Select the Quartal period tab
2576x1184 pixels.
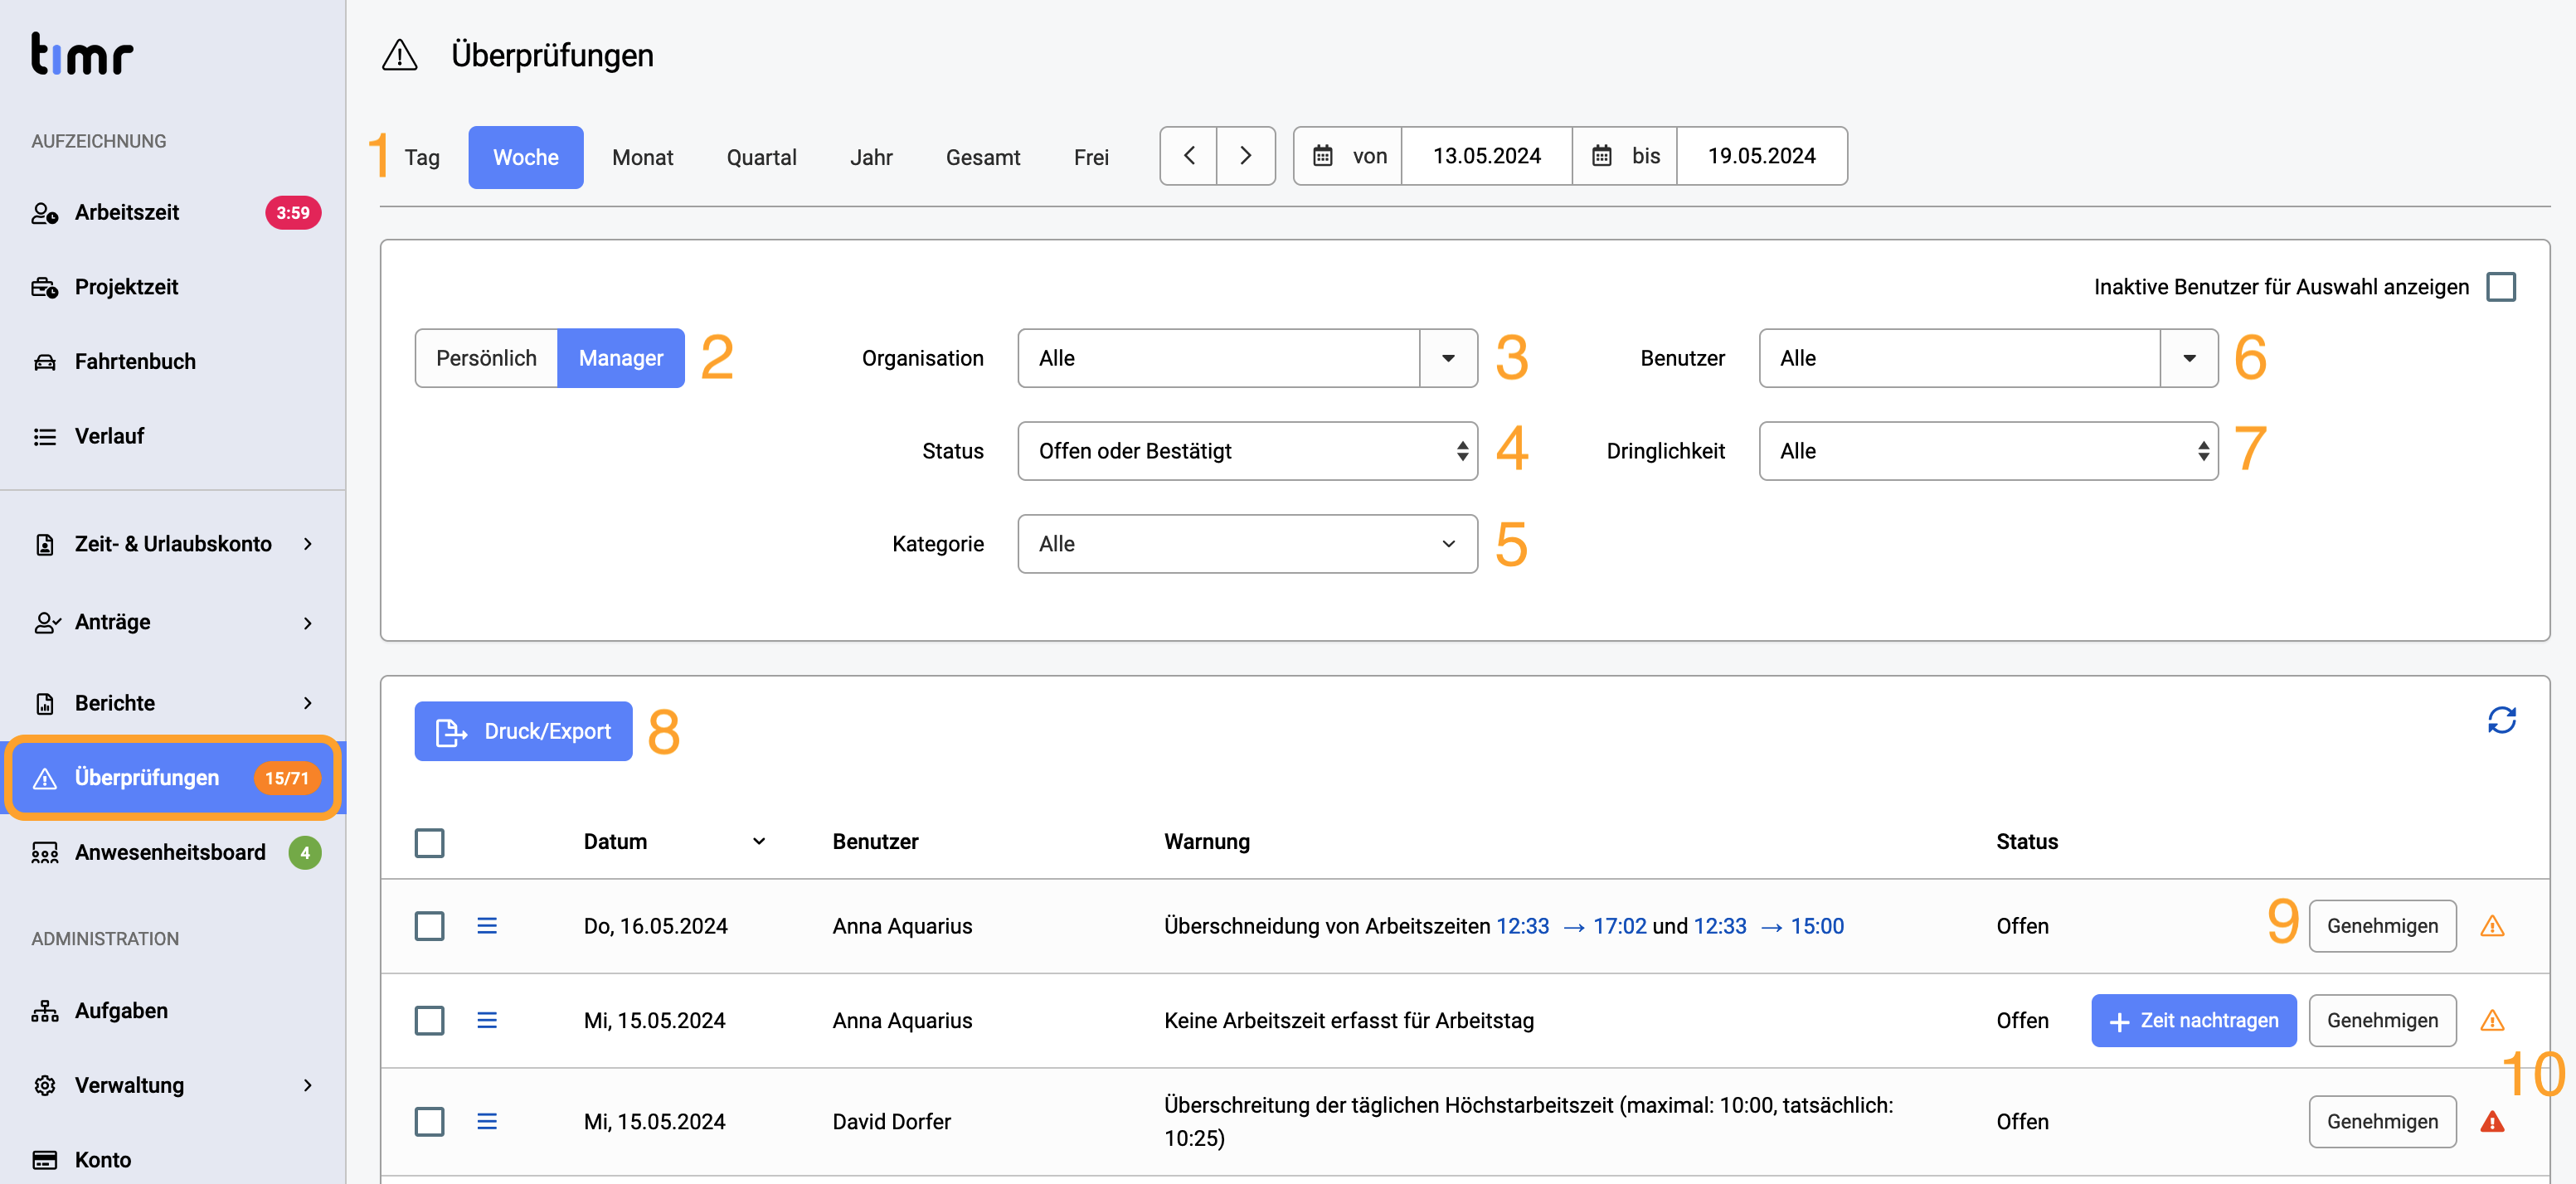(761, 157)
